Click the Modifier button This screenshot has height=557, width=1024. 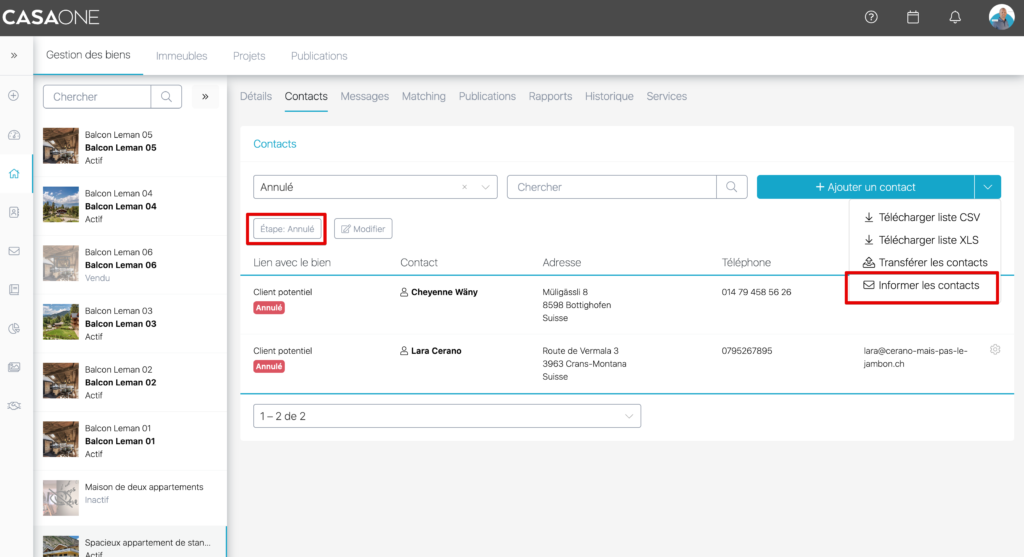click(x=363, y=229)
